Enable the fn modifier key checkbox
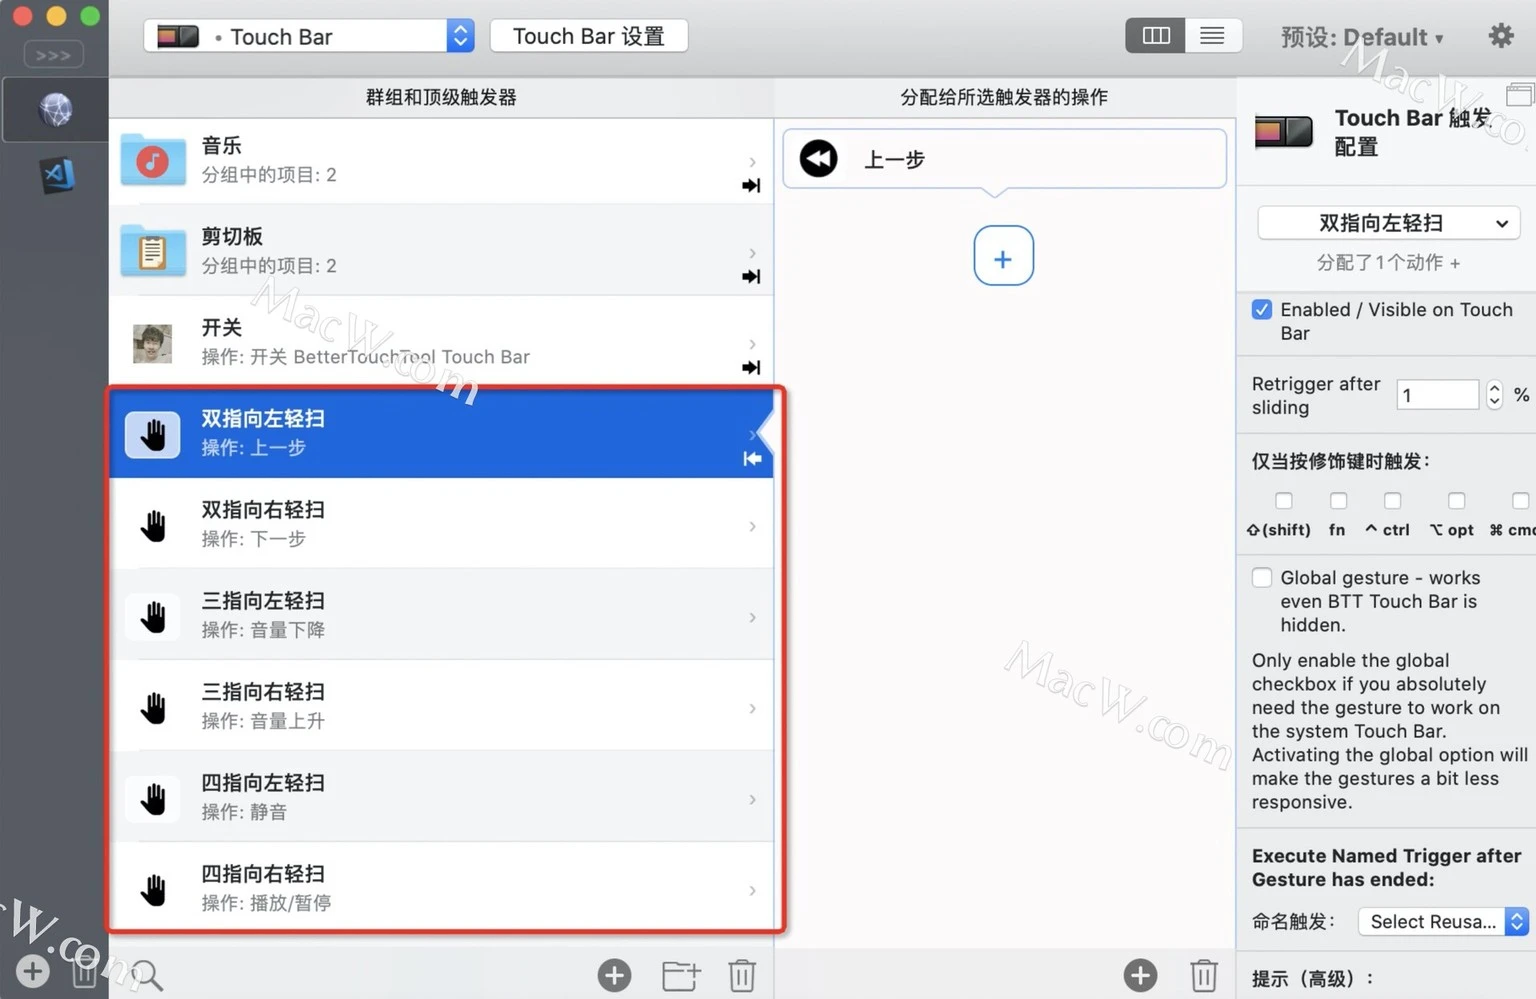The height and width of the screenshot is (999, 1536). [1338, 500]
